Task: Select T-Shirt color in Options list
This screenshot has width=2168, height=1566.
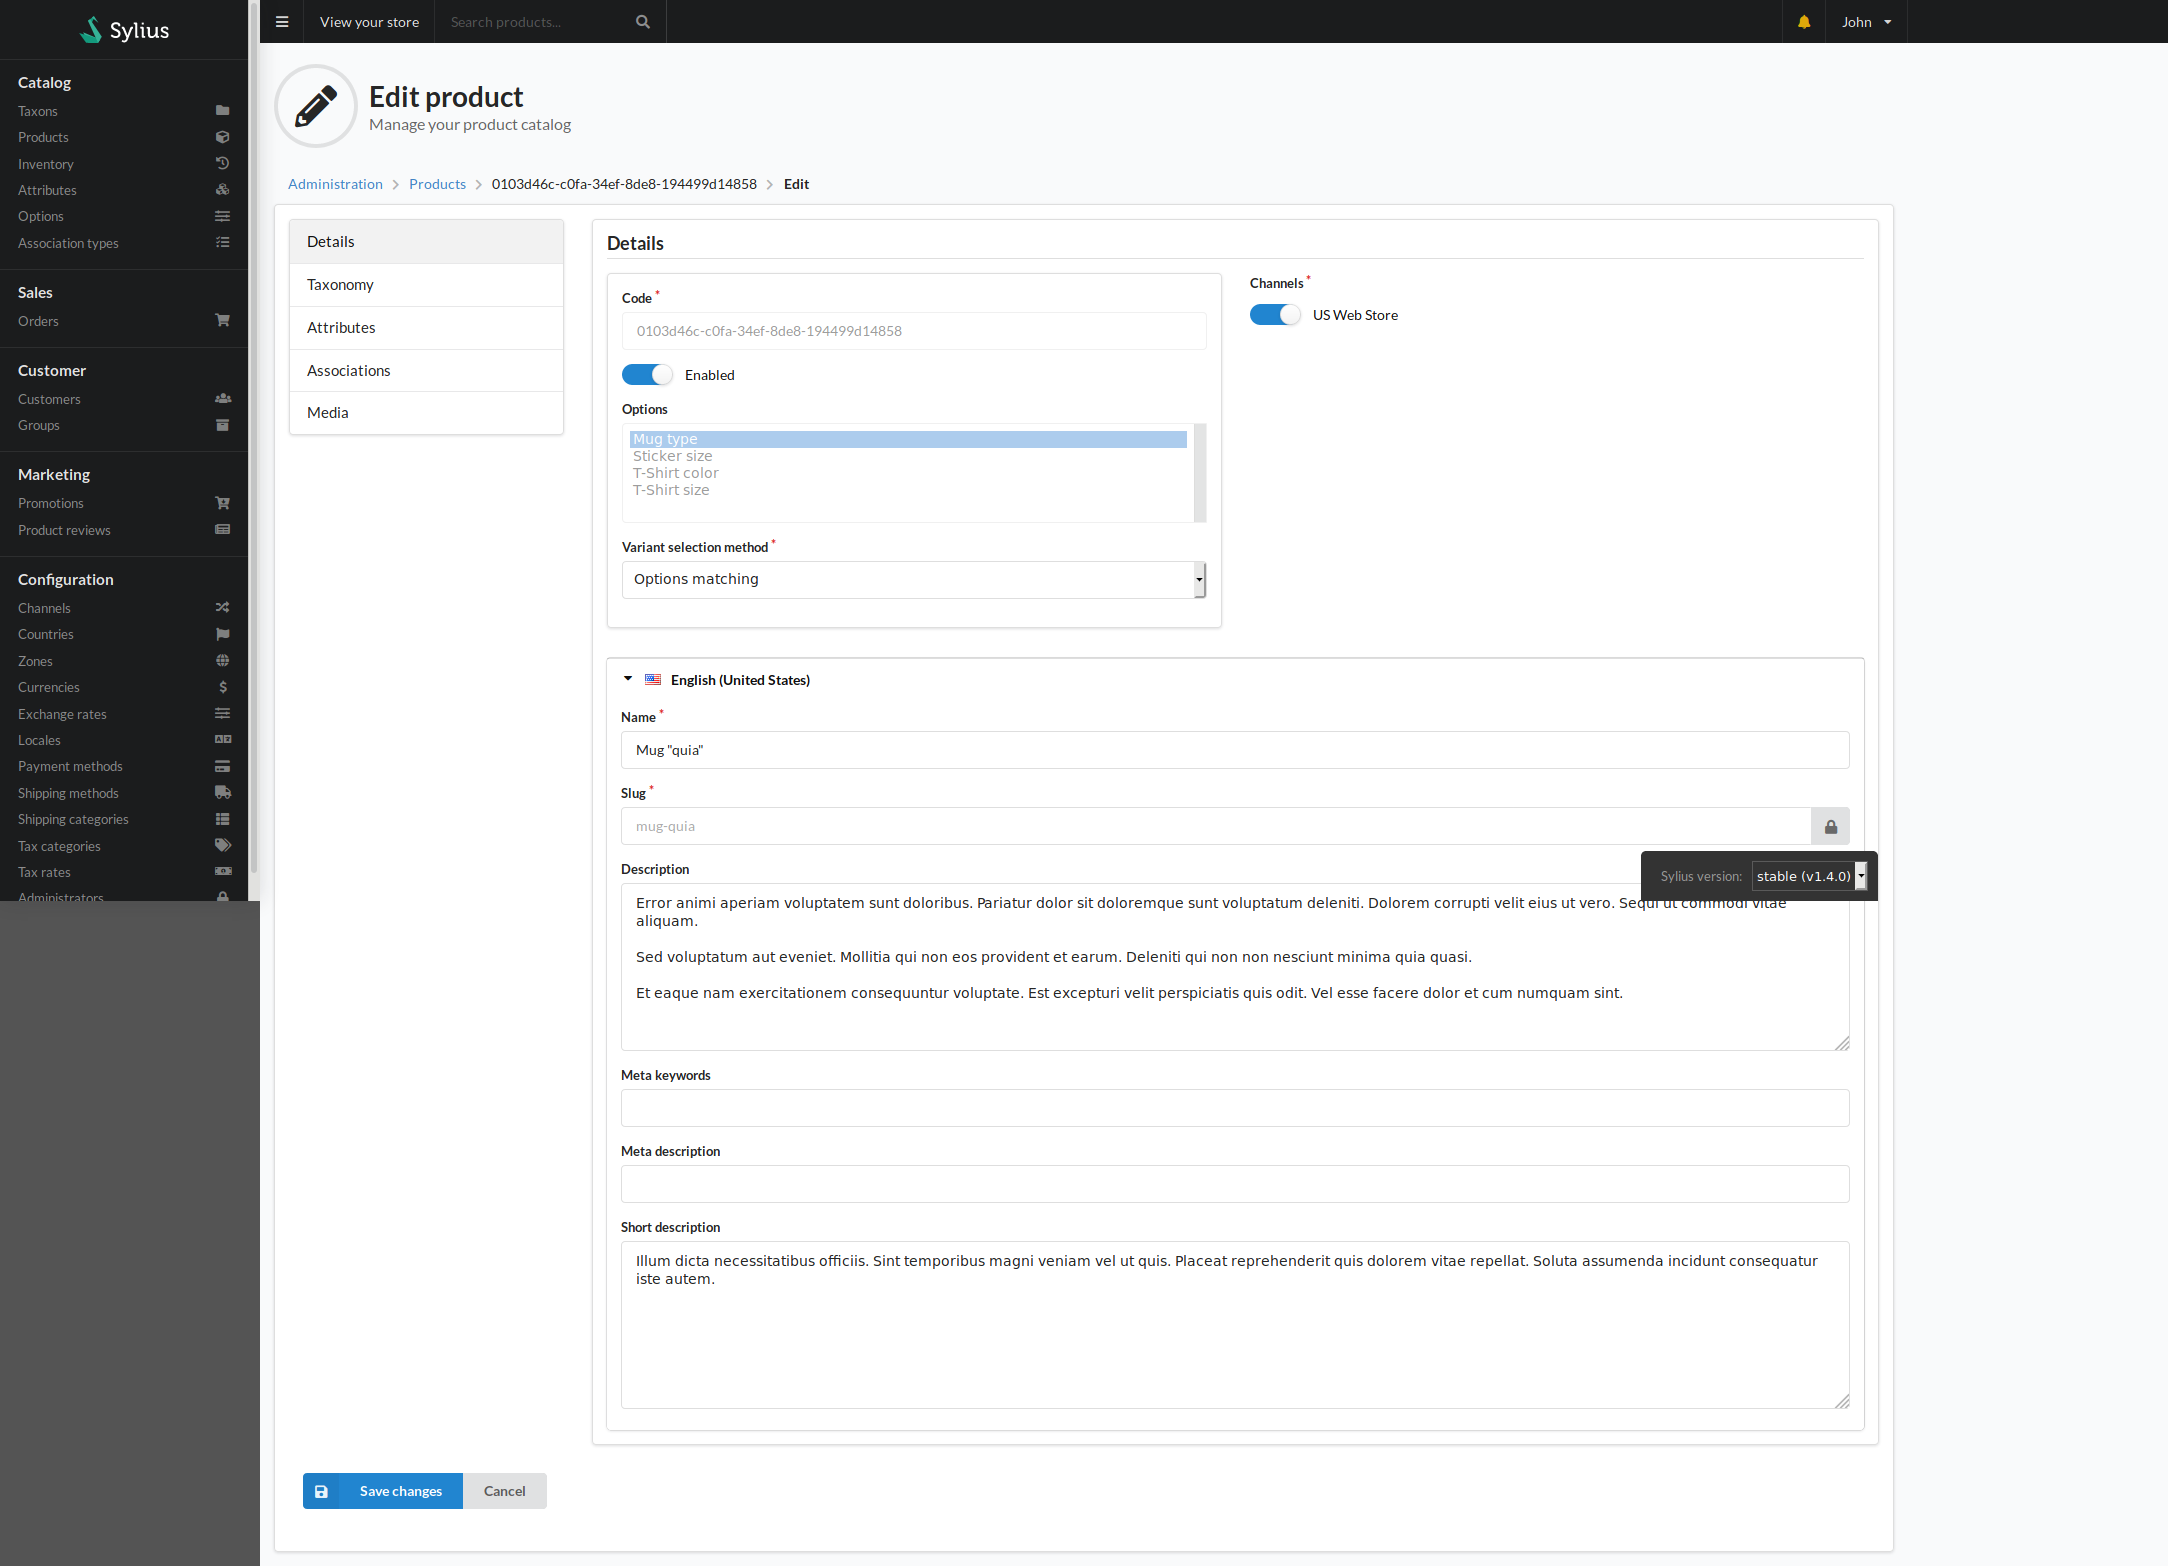Action: (908, 473)
